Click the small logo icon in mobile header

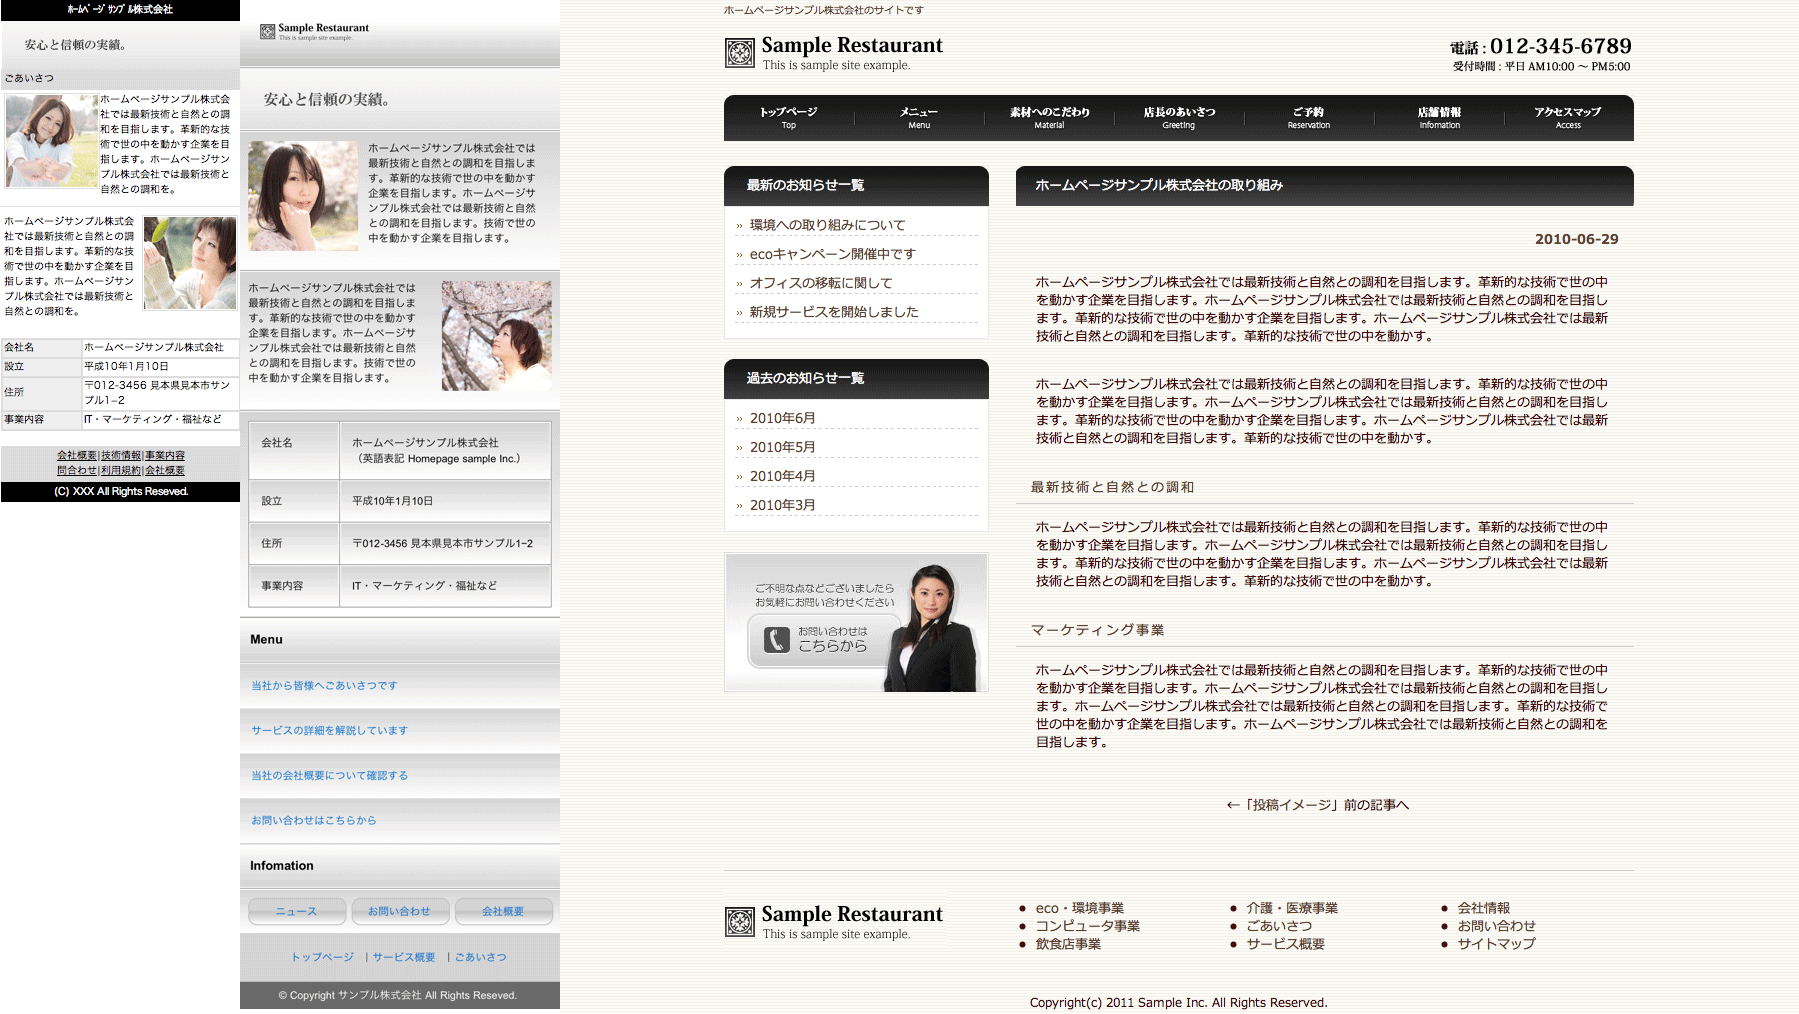pyautogui.click(x=267, y=32)
